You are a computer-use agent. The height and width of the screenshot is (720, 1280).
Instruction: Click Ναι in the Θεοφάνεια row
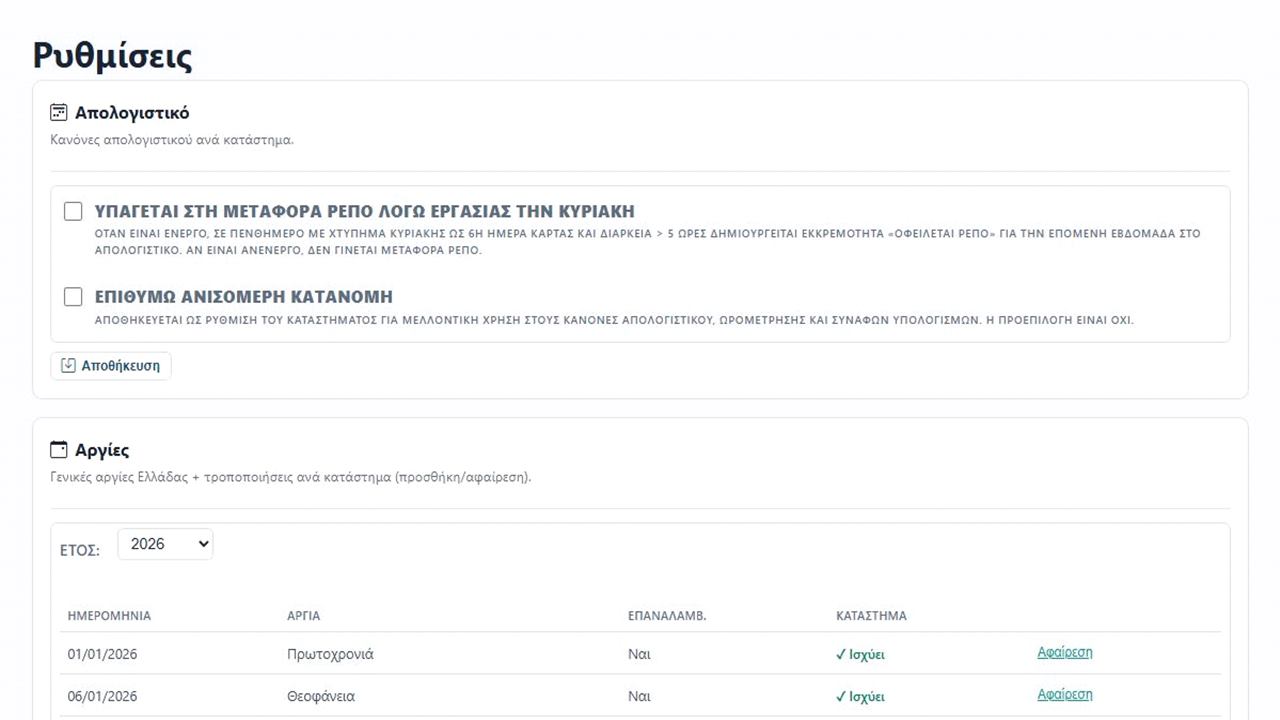pyautogui.click(x=639, y=696)
